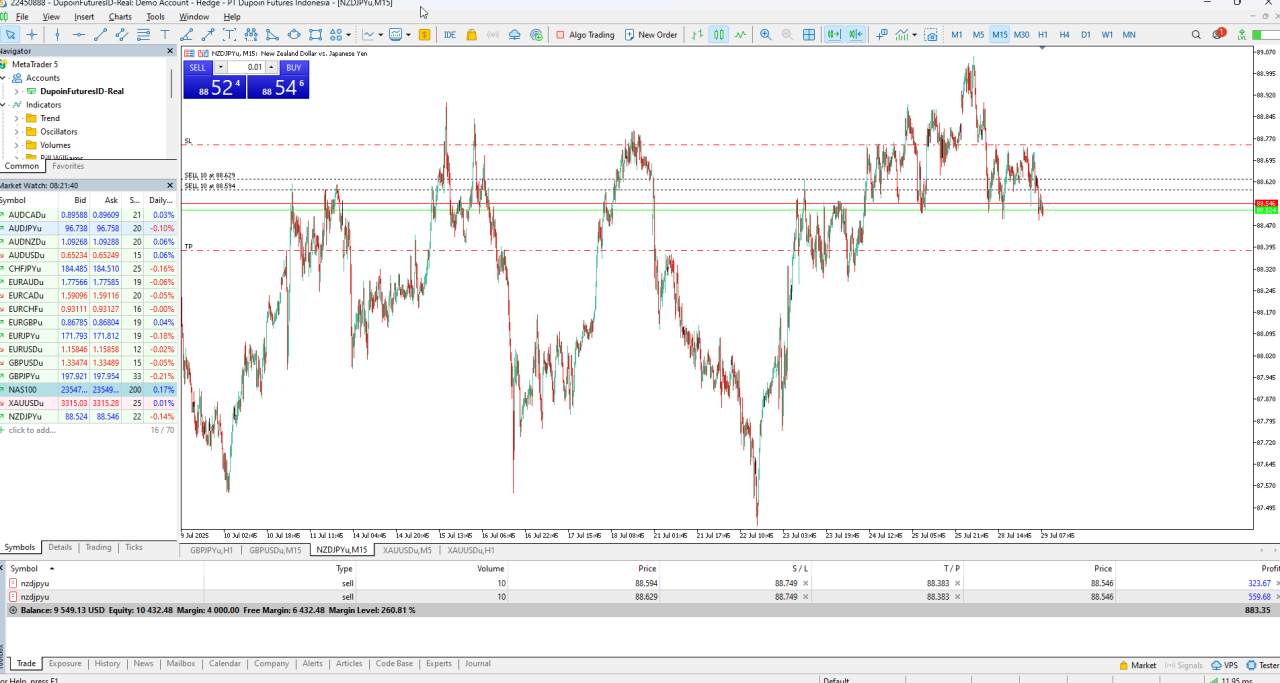Collapse the Indicators tree node
1280x683 pixels.
click(4, 104)
